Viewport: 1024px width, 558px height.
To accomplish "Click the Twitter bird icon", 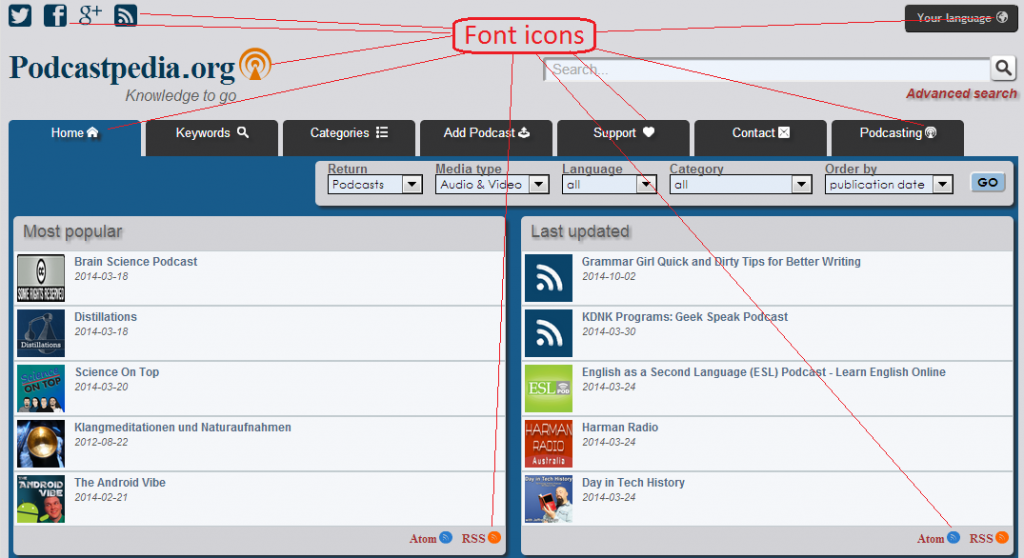I will [20, 15].
